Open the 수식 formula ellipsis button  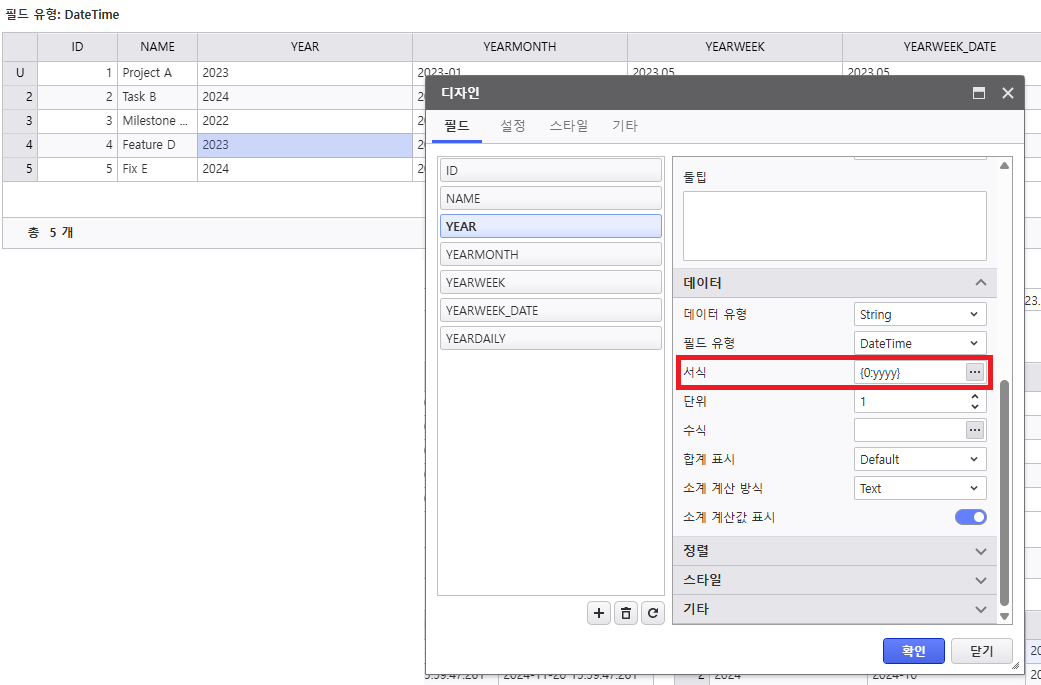pos(974,430)
